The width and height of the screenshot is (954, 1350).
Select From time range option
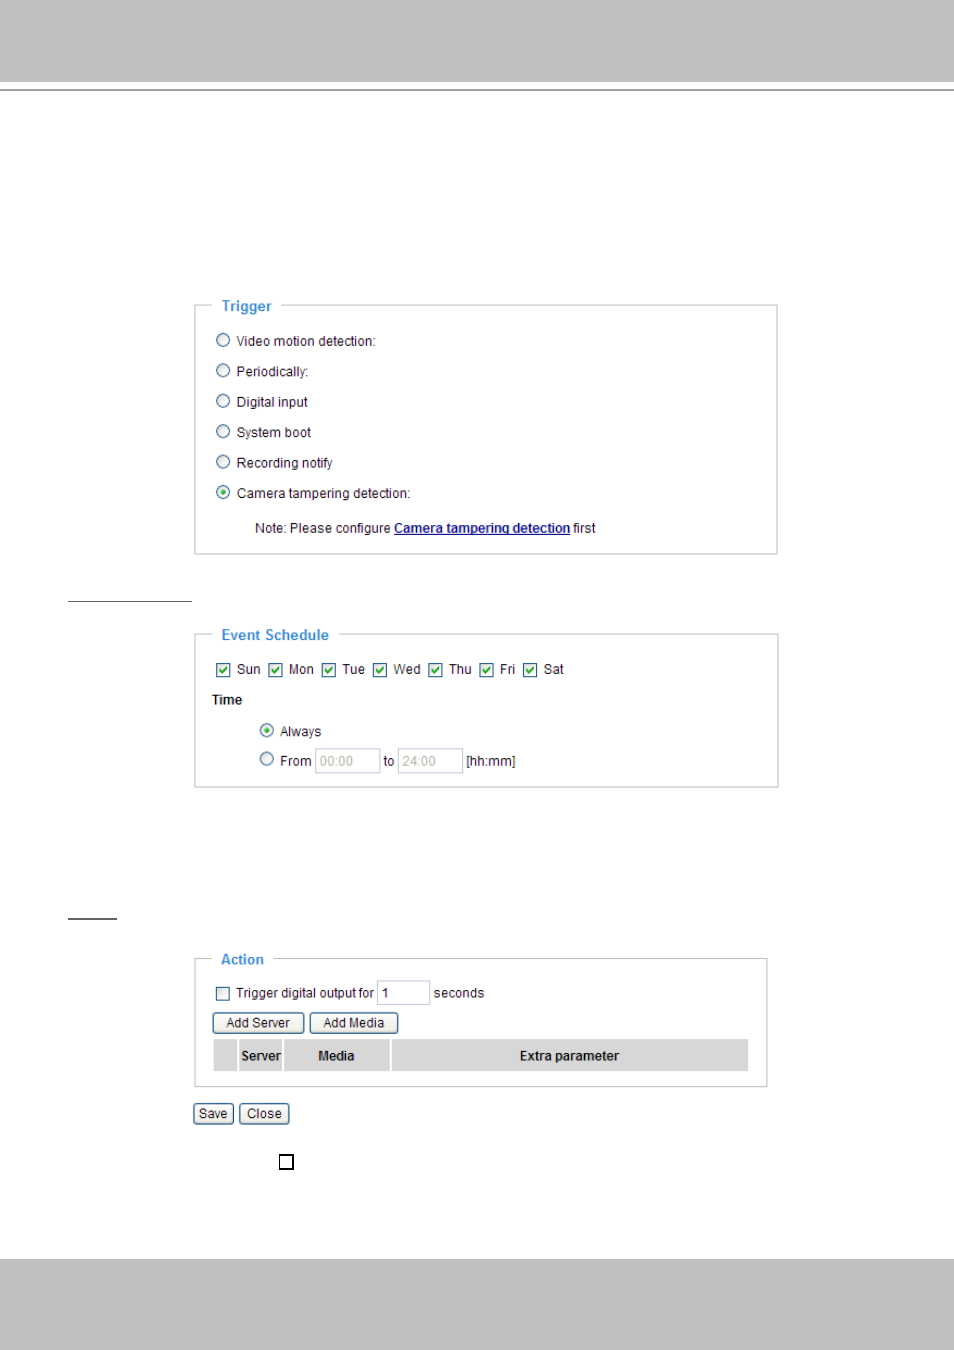point(267,760)
